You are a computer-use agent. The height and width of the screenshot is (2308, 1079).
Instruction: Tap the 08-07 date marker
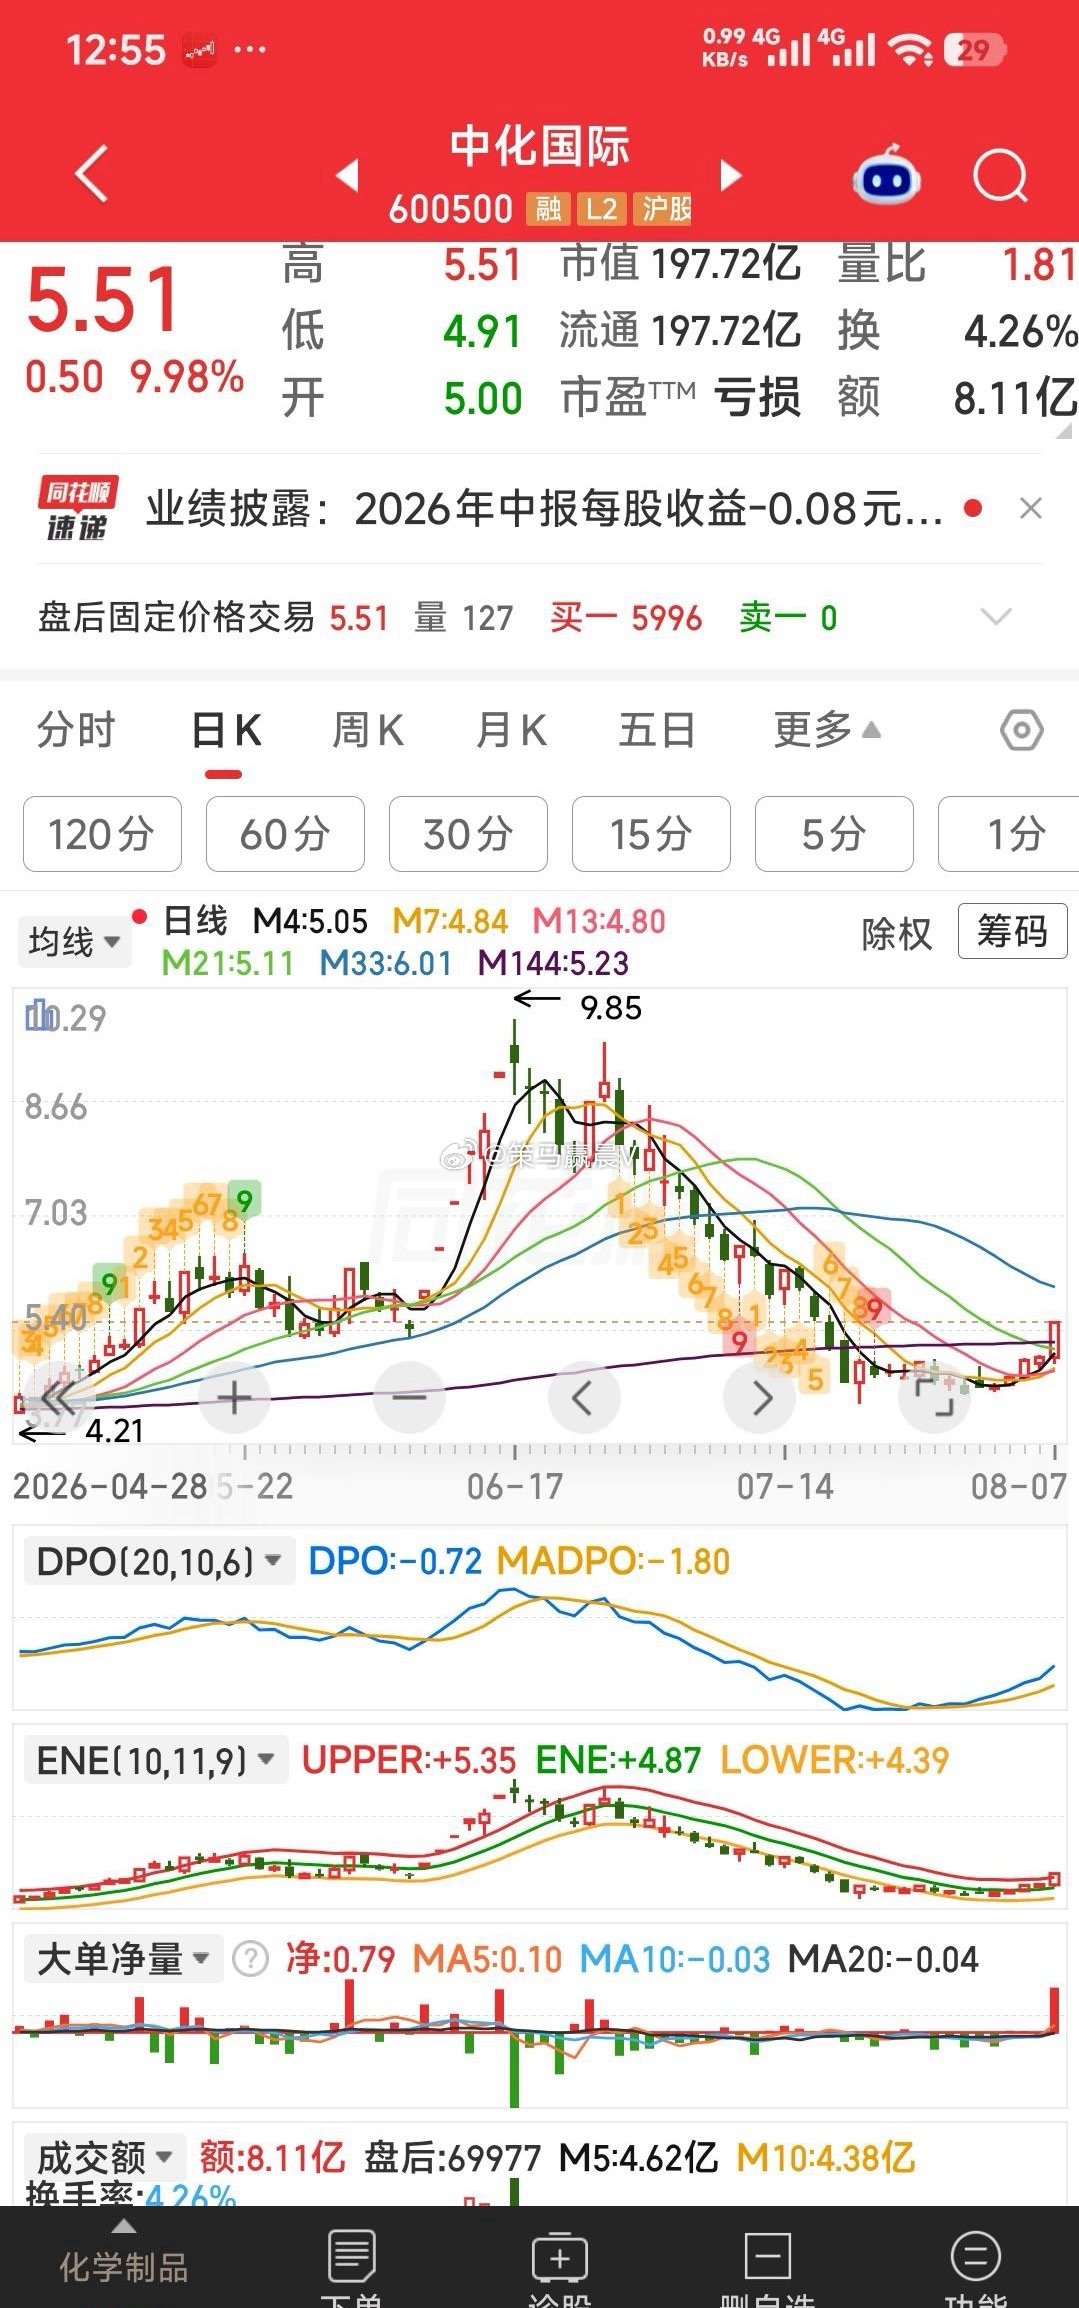[x=1018, y=1486]
